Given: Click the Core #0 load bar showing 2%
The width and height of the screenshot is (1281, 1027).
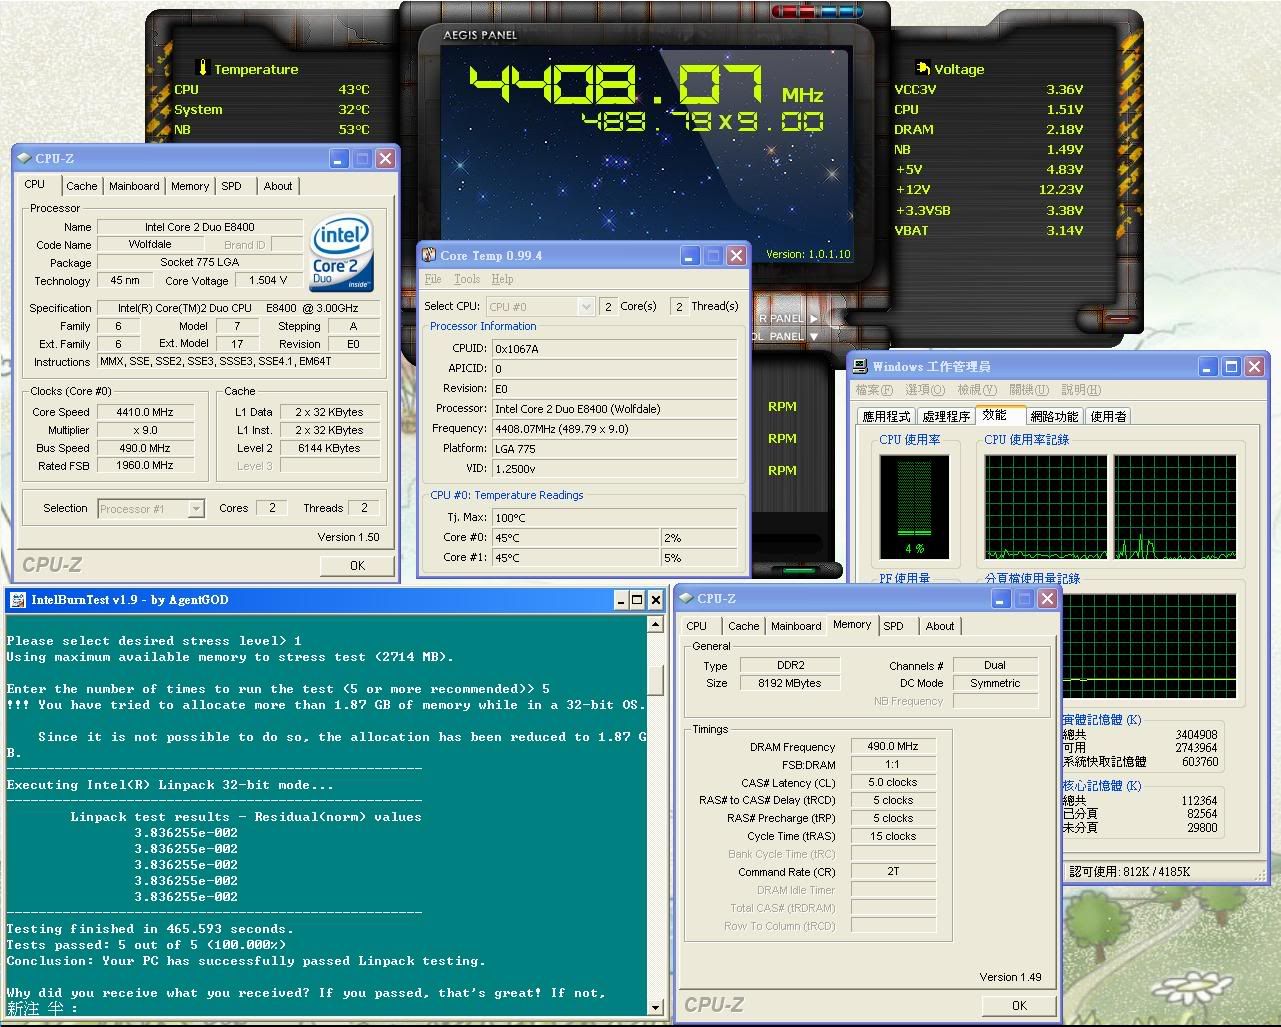Looking at the screenshot, I should pyautogui.click(x=699, y=537).
